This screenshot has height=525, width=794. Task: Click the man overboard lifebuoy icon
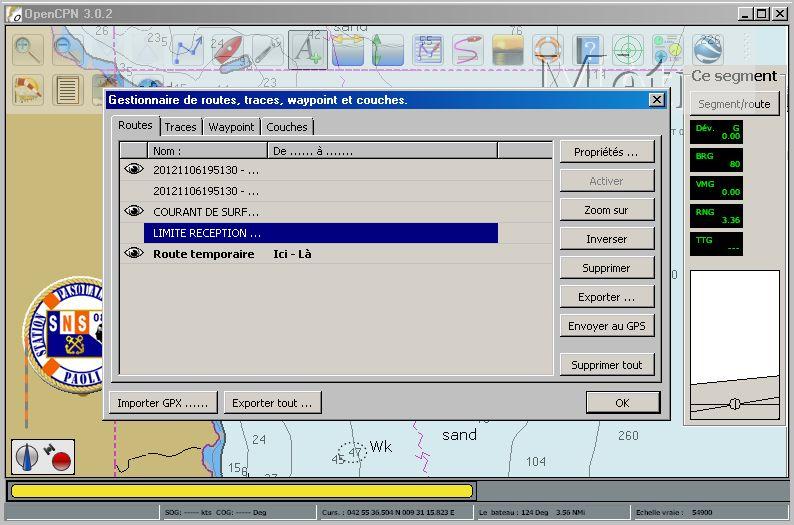[x=547, y=49]
